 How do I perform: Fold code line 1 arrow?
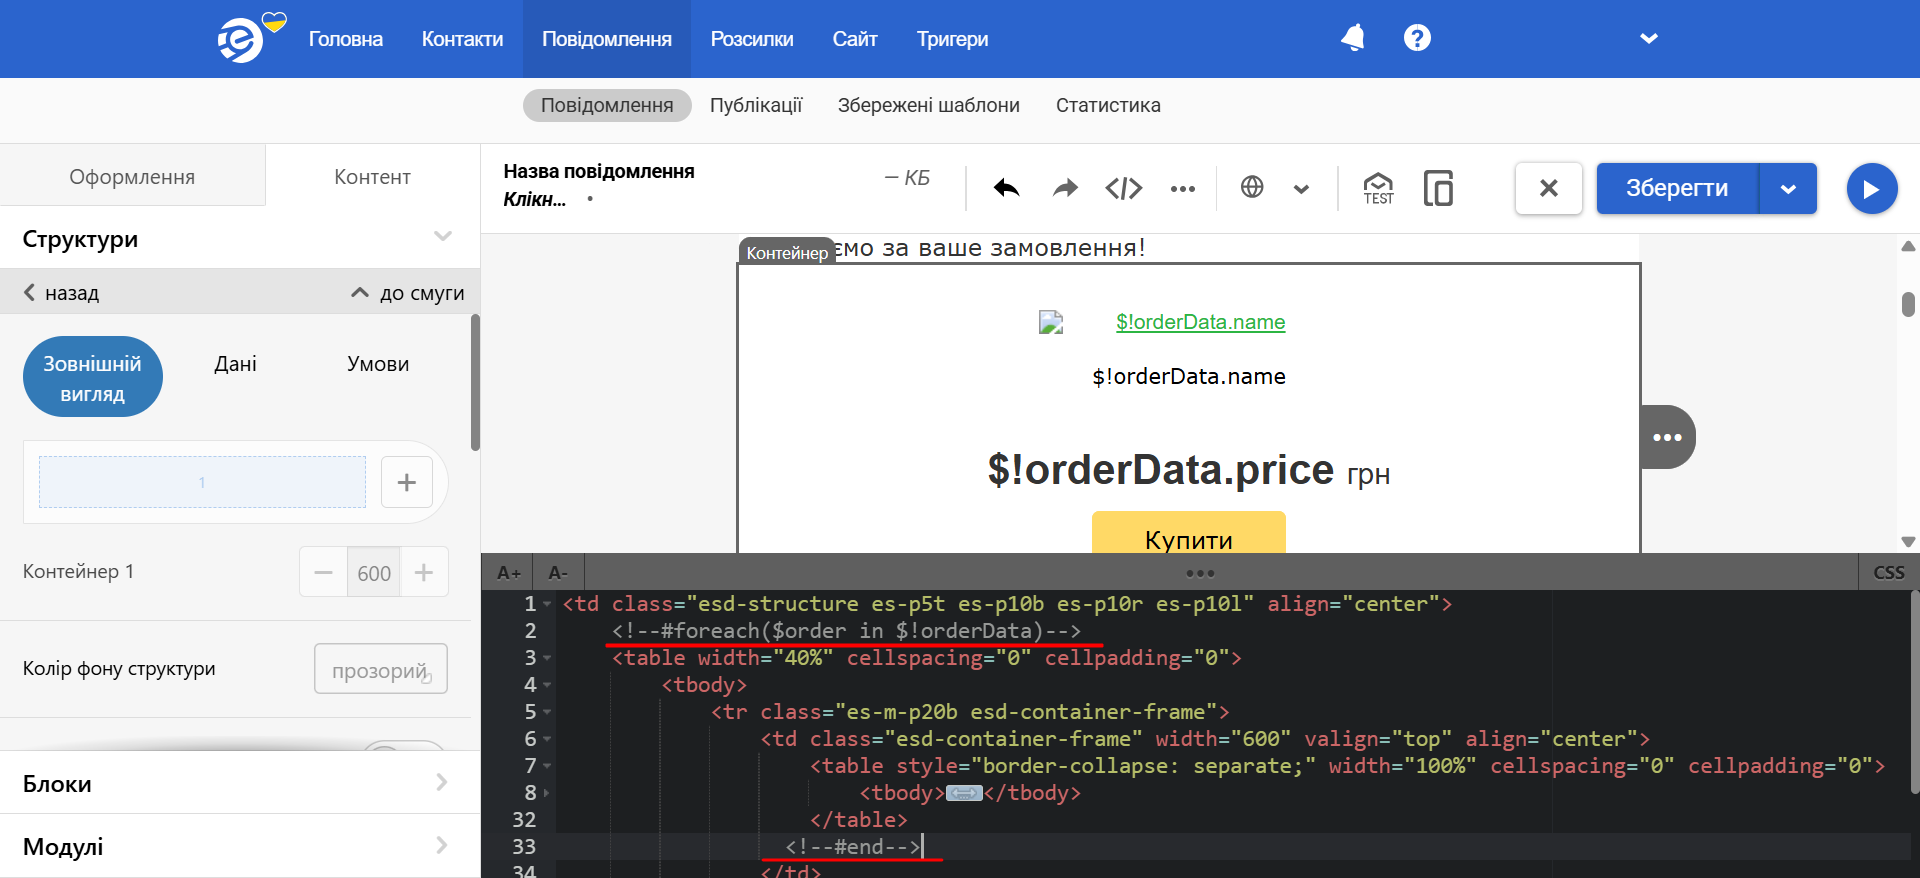[547, 604]
